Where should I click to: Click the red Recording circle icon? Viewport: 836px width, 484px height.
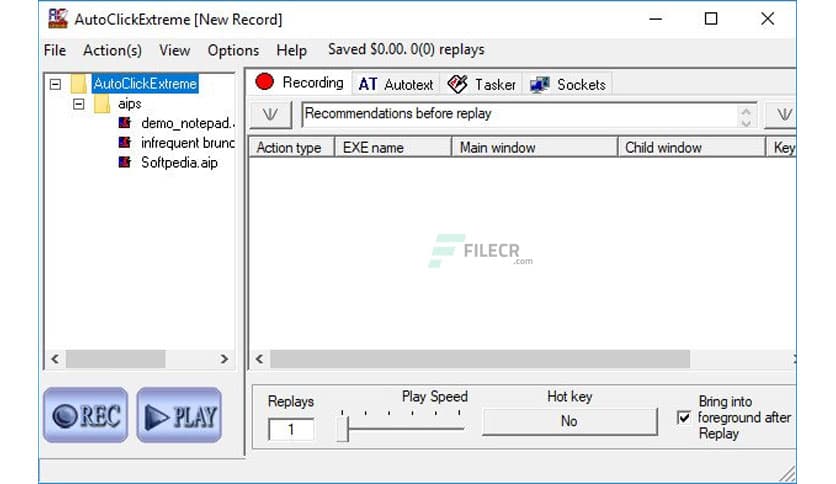point(264,82)
